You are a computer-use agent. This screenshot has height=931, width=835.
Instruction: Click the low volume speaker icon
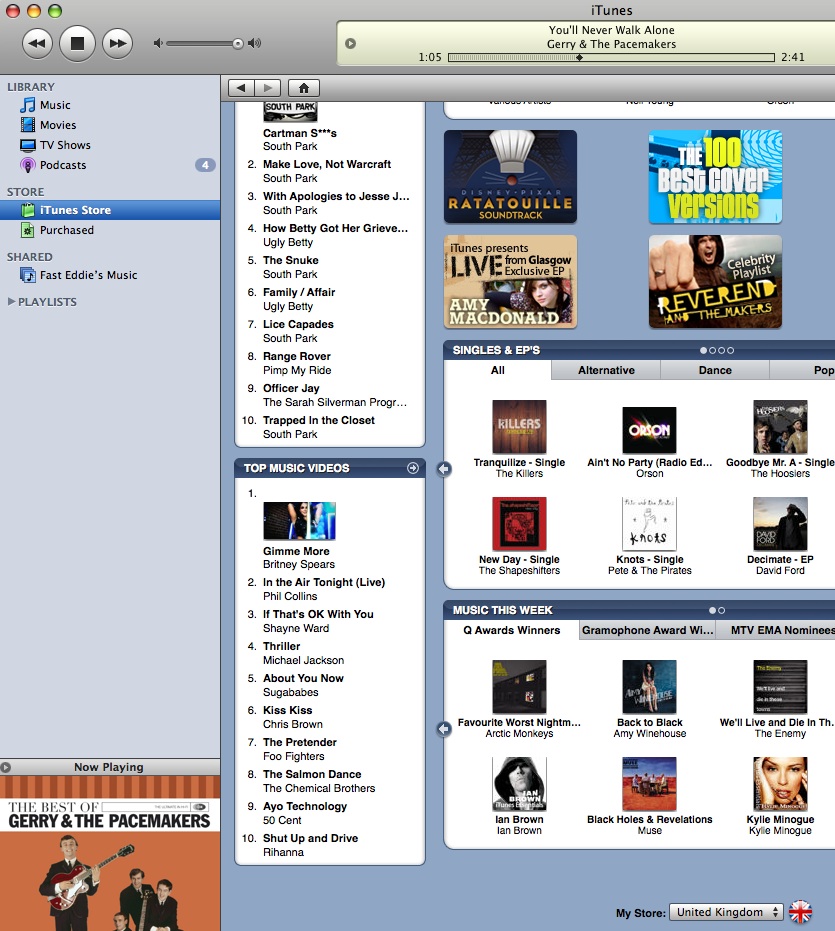click(x=157, y=43)
